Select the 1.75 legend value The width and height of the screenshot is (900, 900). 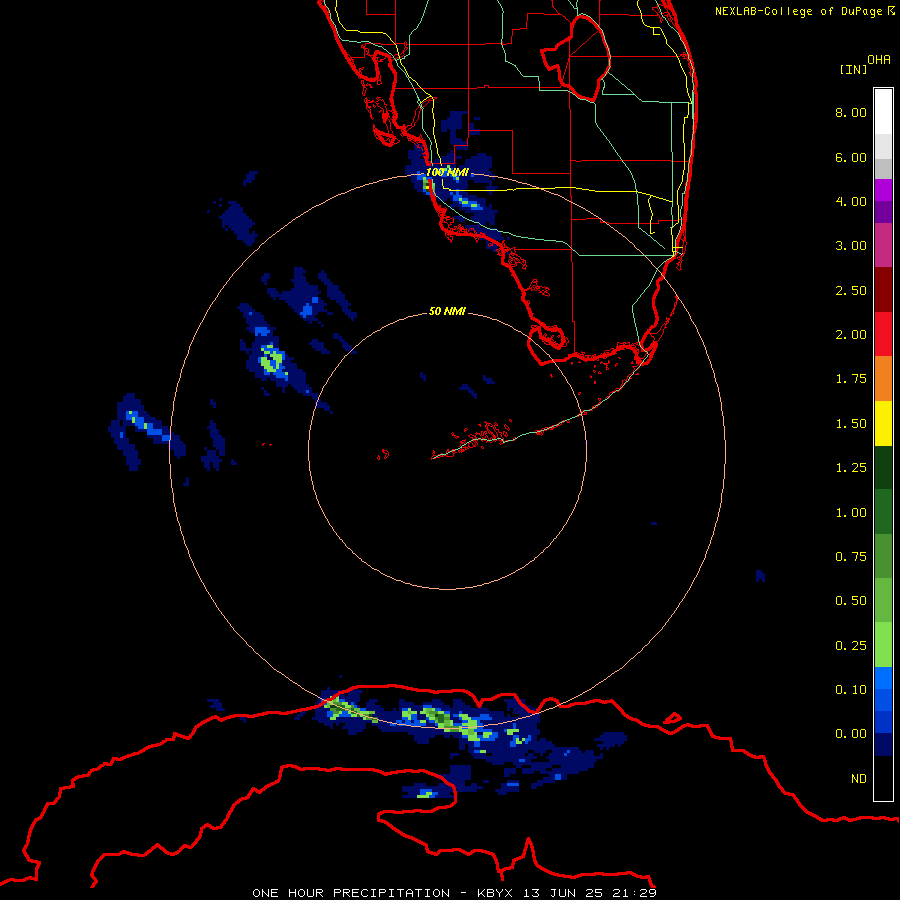point(851,379)
